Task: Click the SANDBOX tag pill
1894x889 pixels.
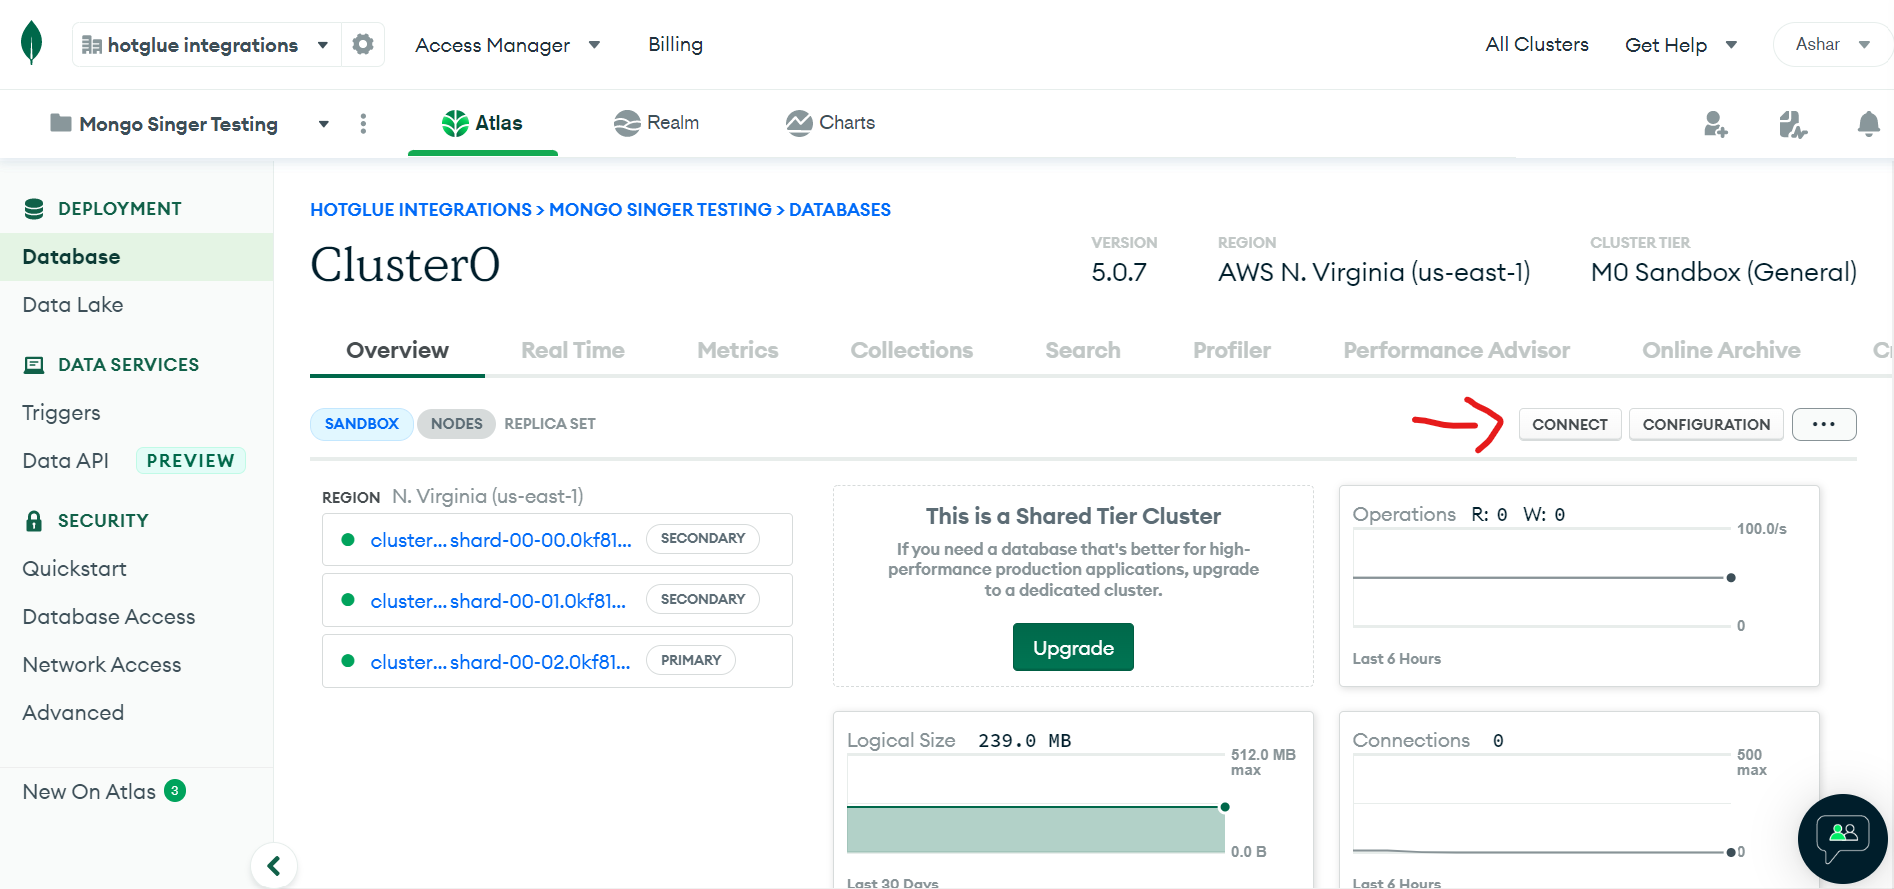Action: (x=361, y=424)
